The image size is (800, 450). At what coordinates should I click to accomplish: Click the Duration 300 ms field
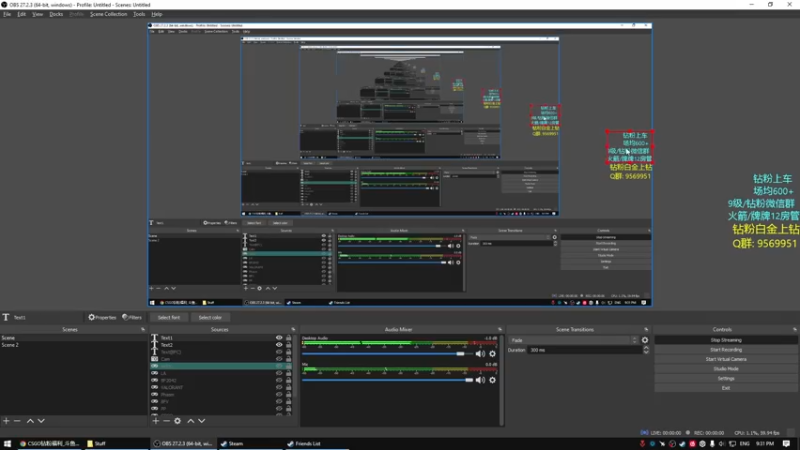[x=585, y=350]
